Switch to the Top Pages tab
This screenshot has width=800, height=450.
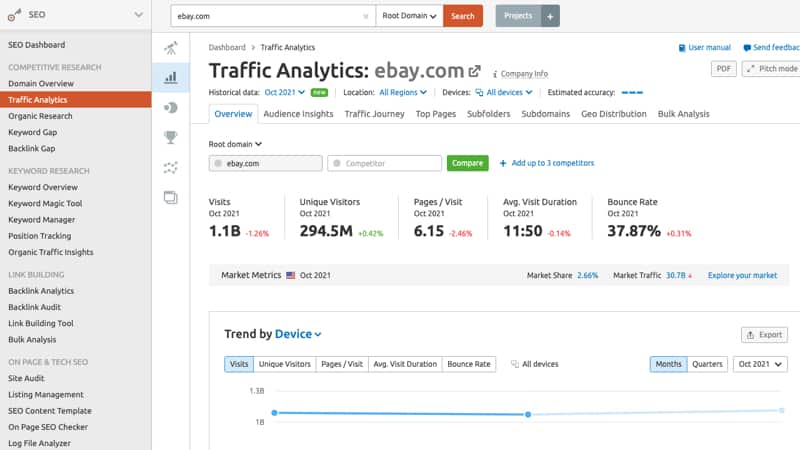(436, 114)
